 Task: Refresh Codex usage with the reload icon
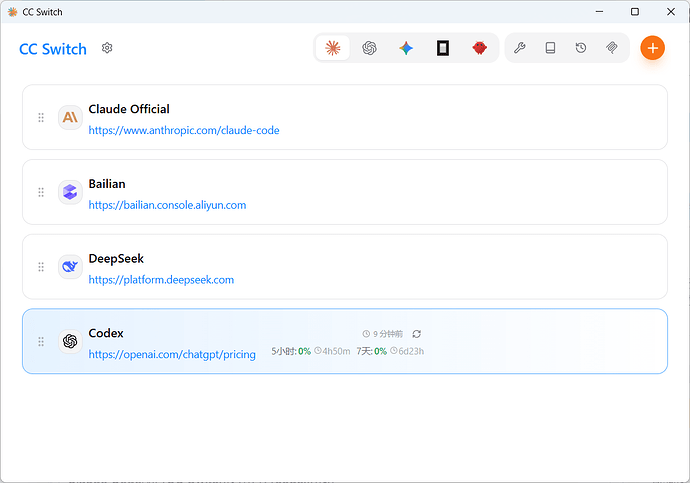pyautogui.click(x=417, y=334)
